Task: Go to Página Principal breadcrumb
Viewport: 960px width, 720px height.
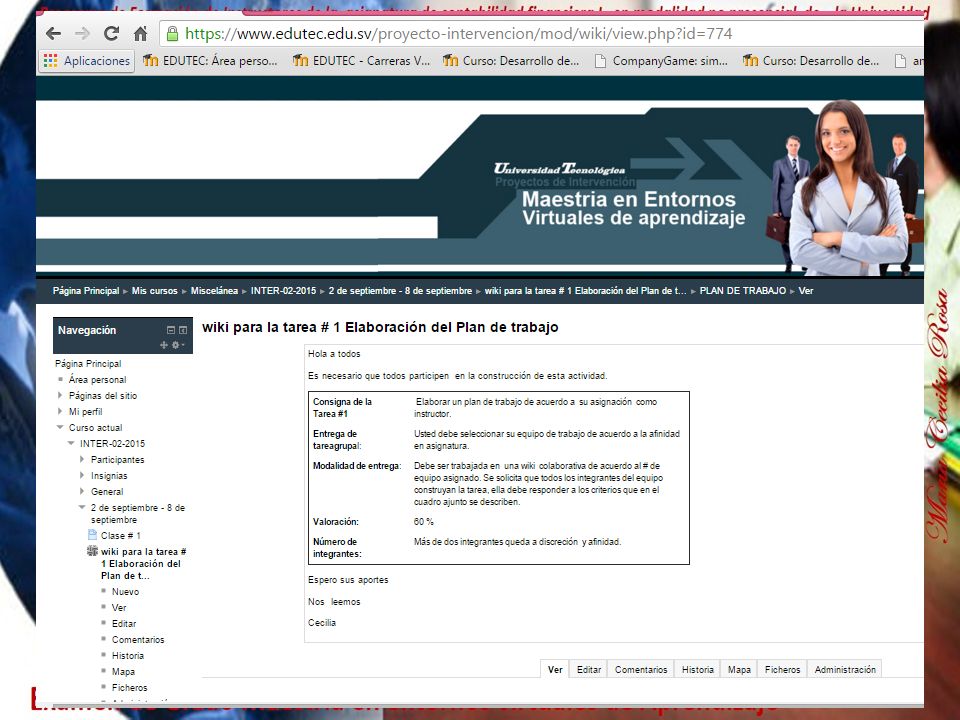Action: (86, 291)
